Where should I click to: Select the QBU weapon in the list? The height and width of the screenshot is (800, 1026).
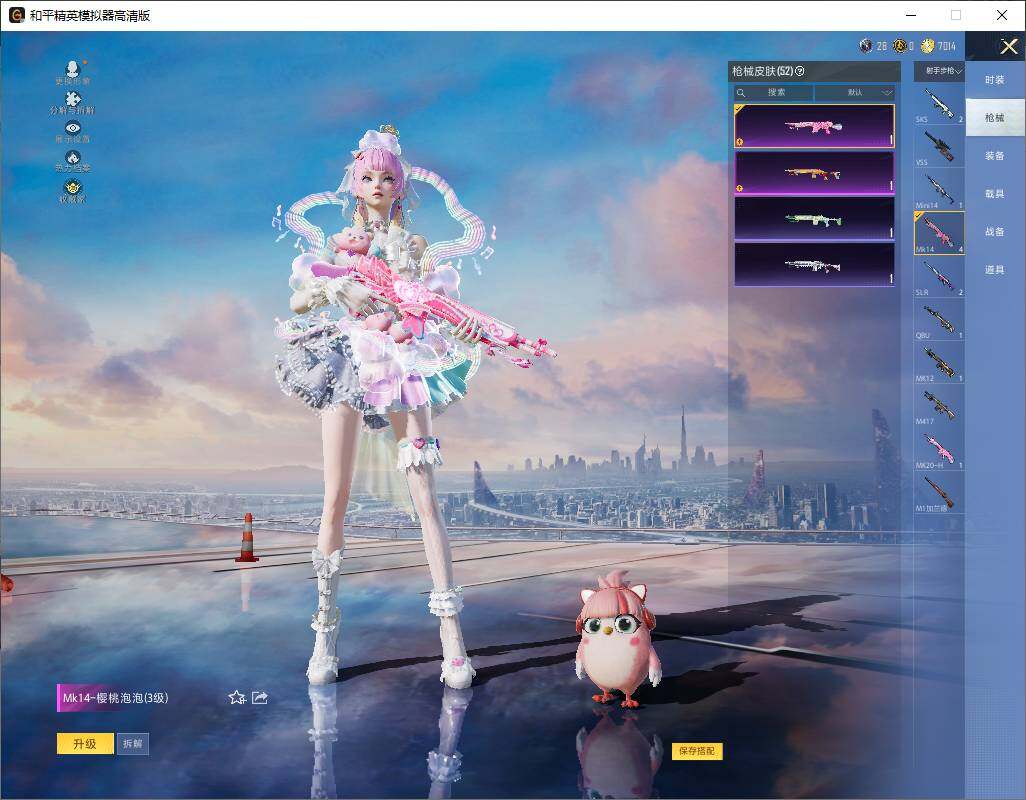click(939, 320)
